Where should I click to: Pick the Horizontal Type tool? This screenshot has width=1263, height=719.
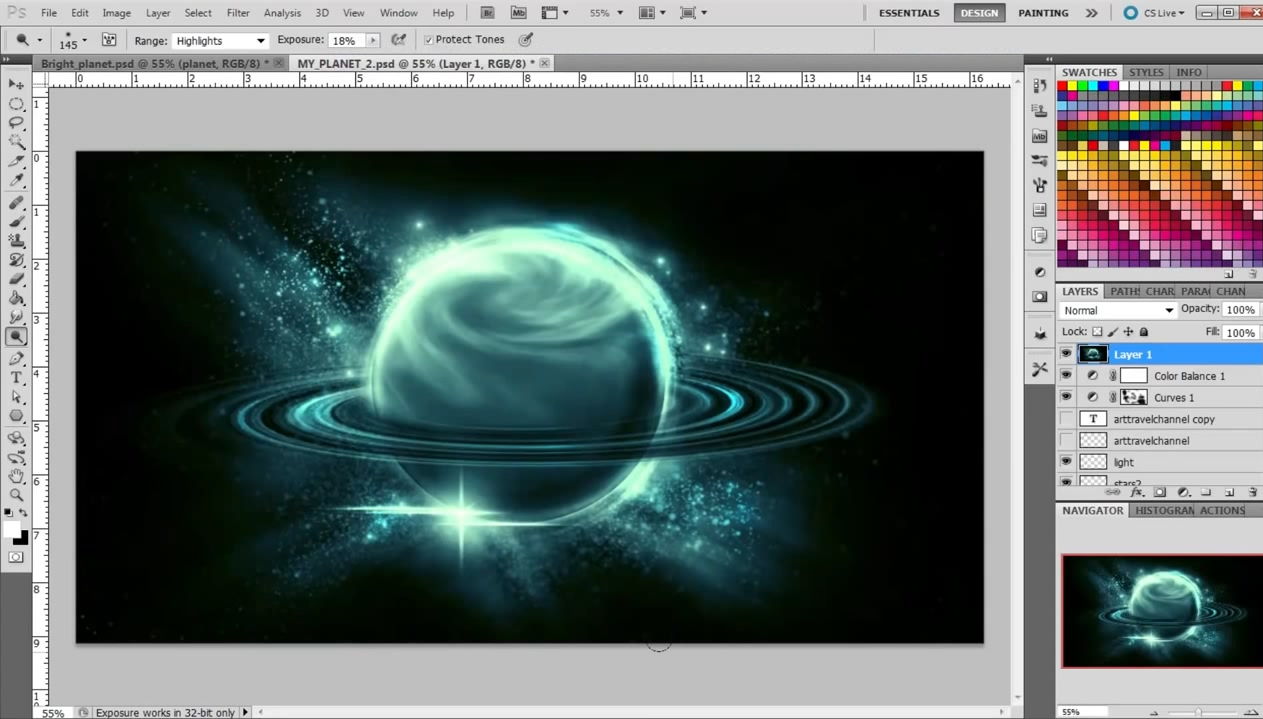click(16, 377)
